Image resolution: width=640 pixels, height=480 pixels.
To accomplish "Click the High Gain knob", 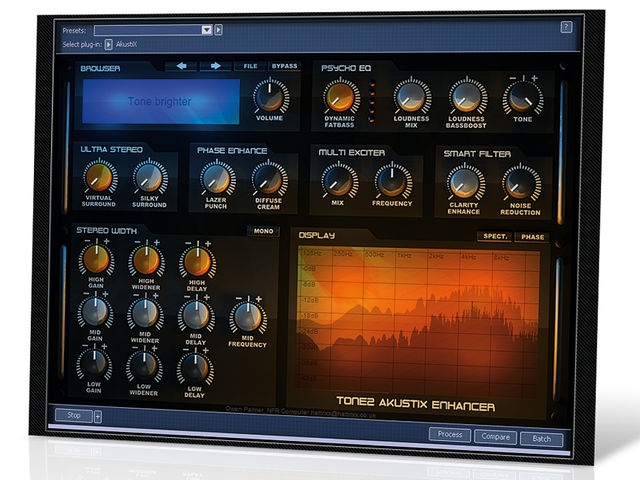I will pos(96,259).
